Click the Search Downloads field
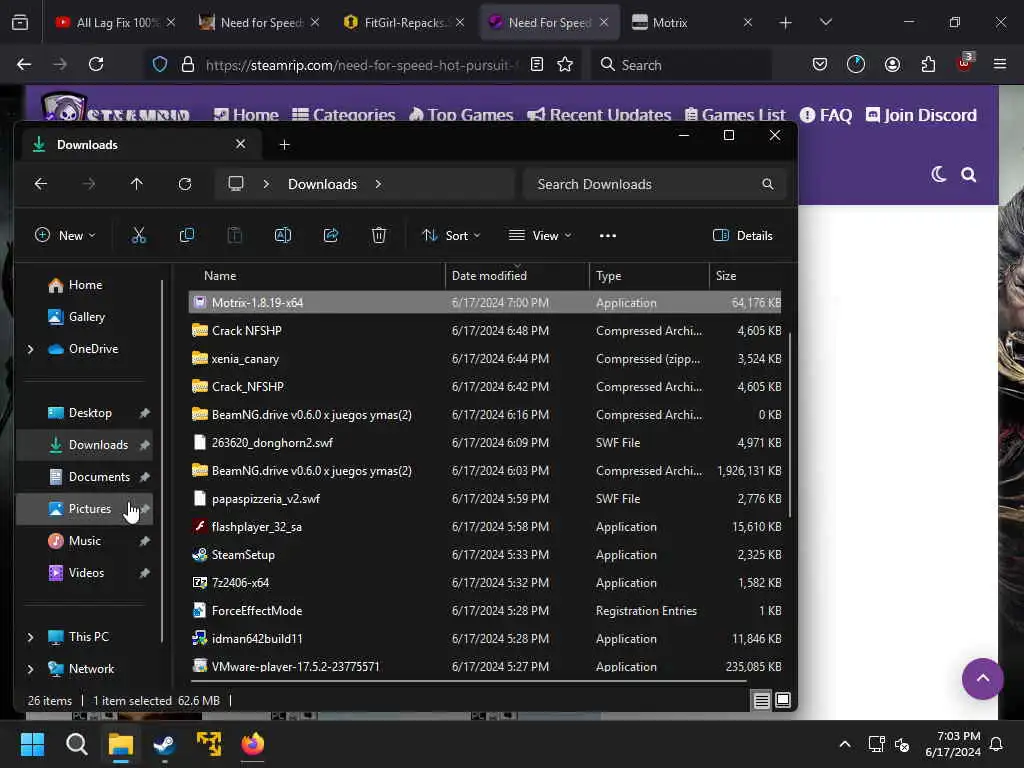 coord(653,184)
